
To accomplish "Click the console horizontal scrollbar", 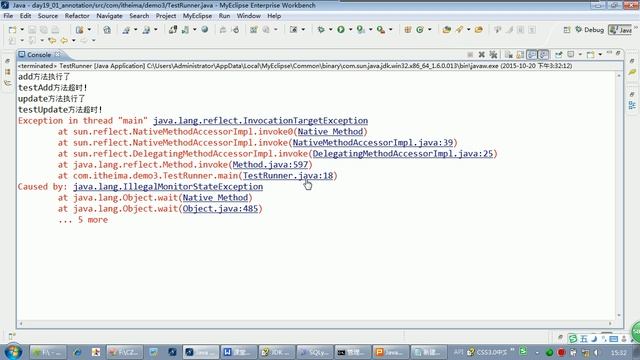I will click(316, 323).
